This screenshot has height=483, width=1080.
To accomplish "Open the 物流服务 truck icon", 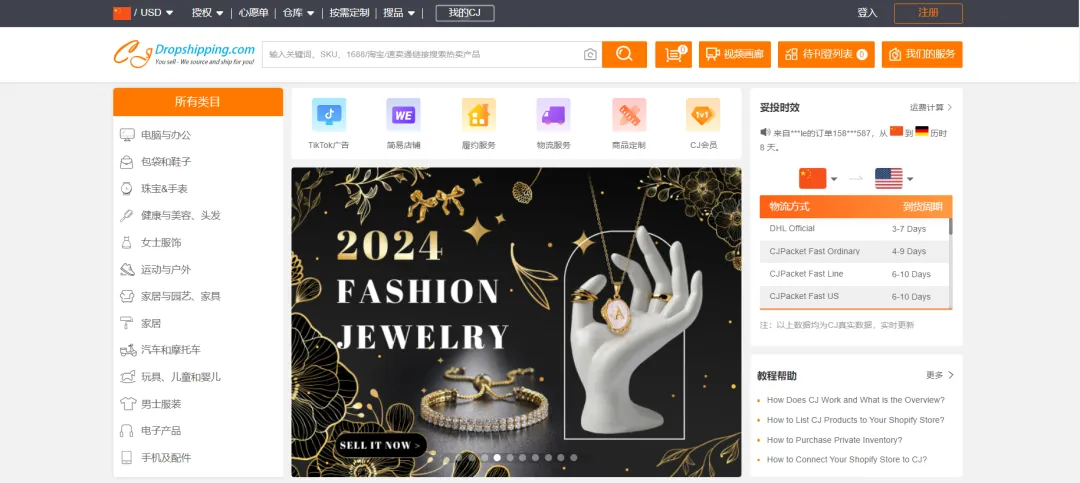I will pyautogui.click(x=553, y=115).
